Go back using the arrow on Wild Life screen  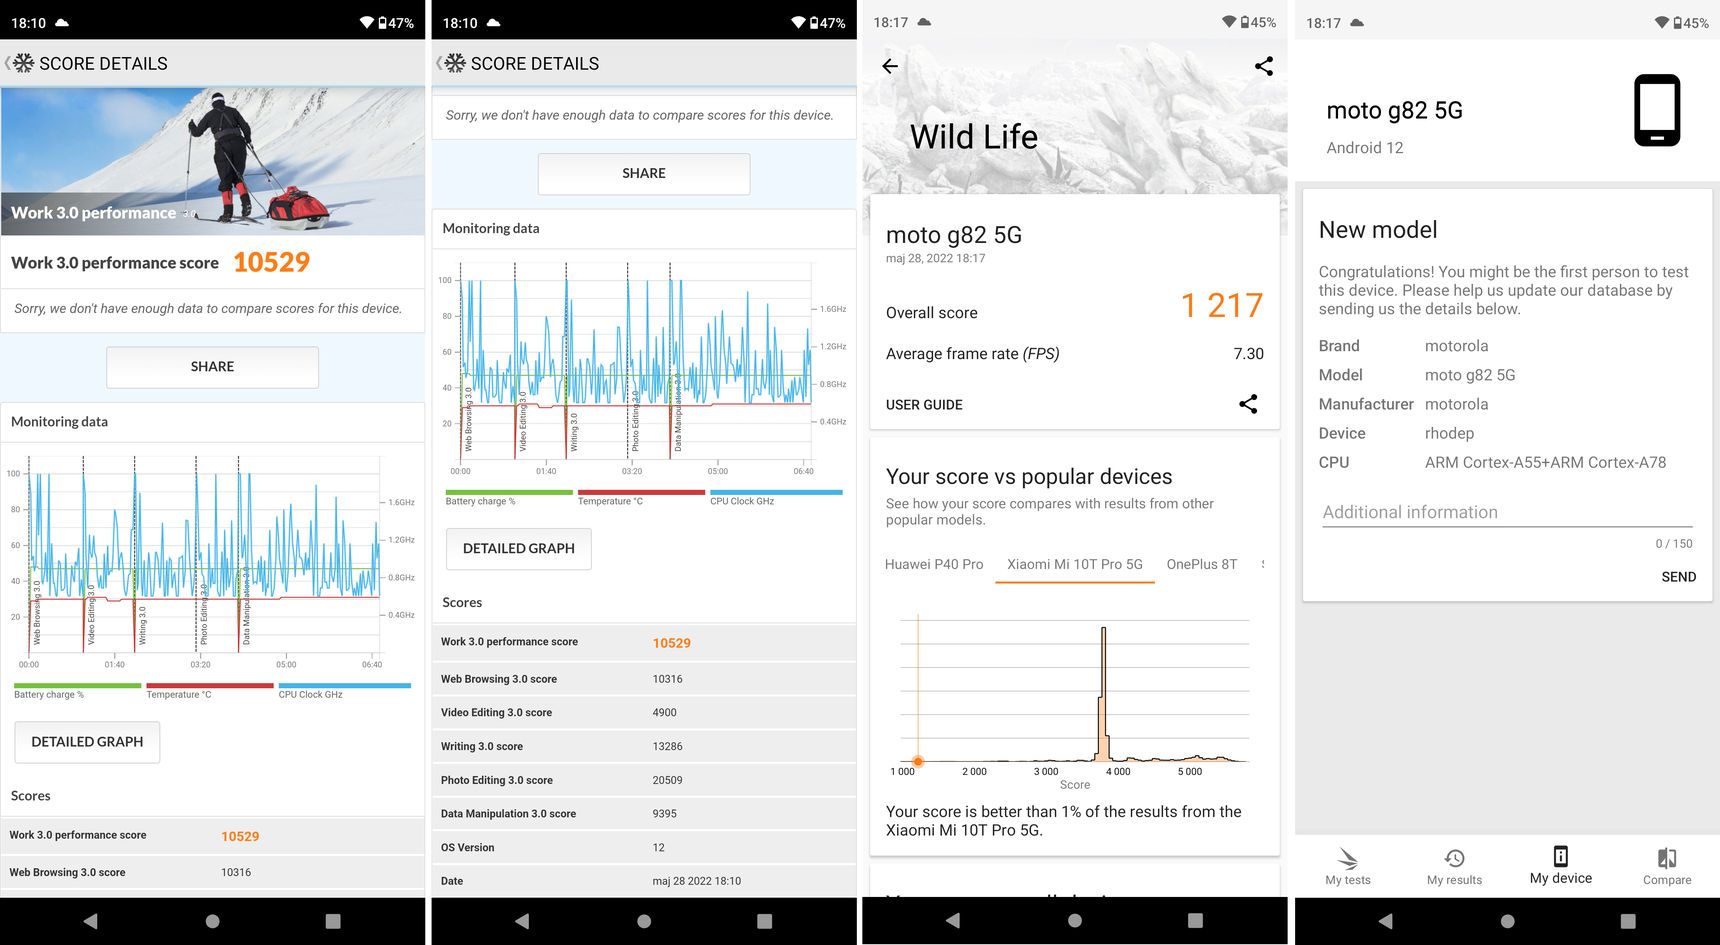[x=890, y=66]
